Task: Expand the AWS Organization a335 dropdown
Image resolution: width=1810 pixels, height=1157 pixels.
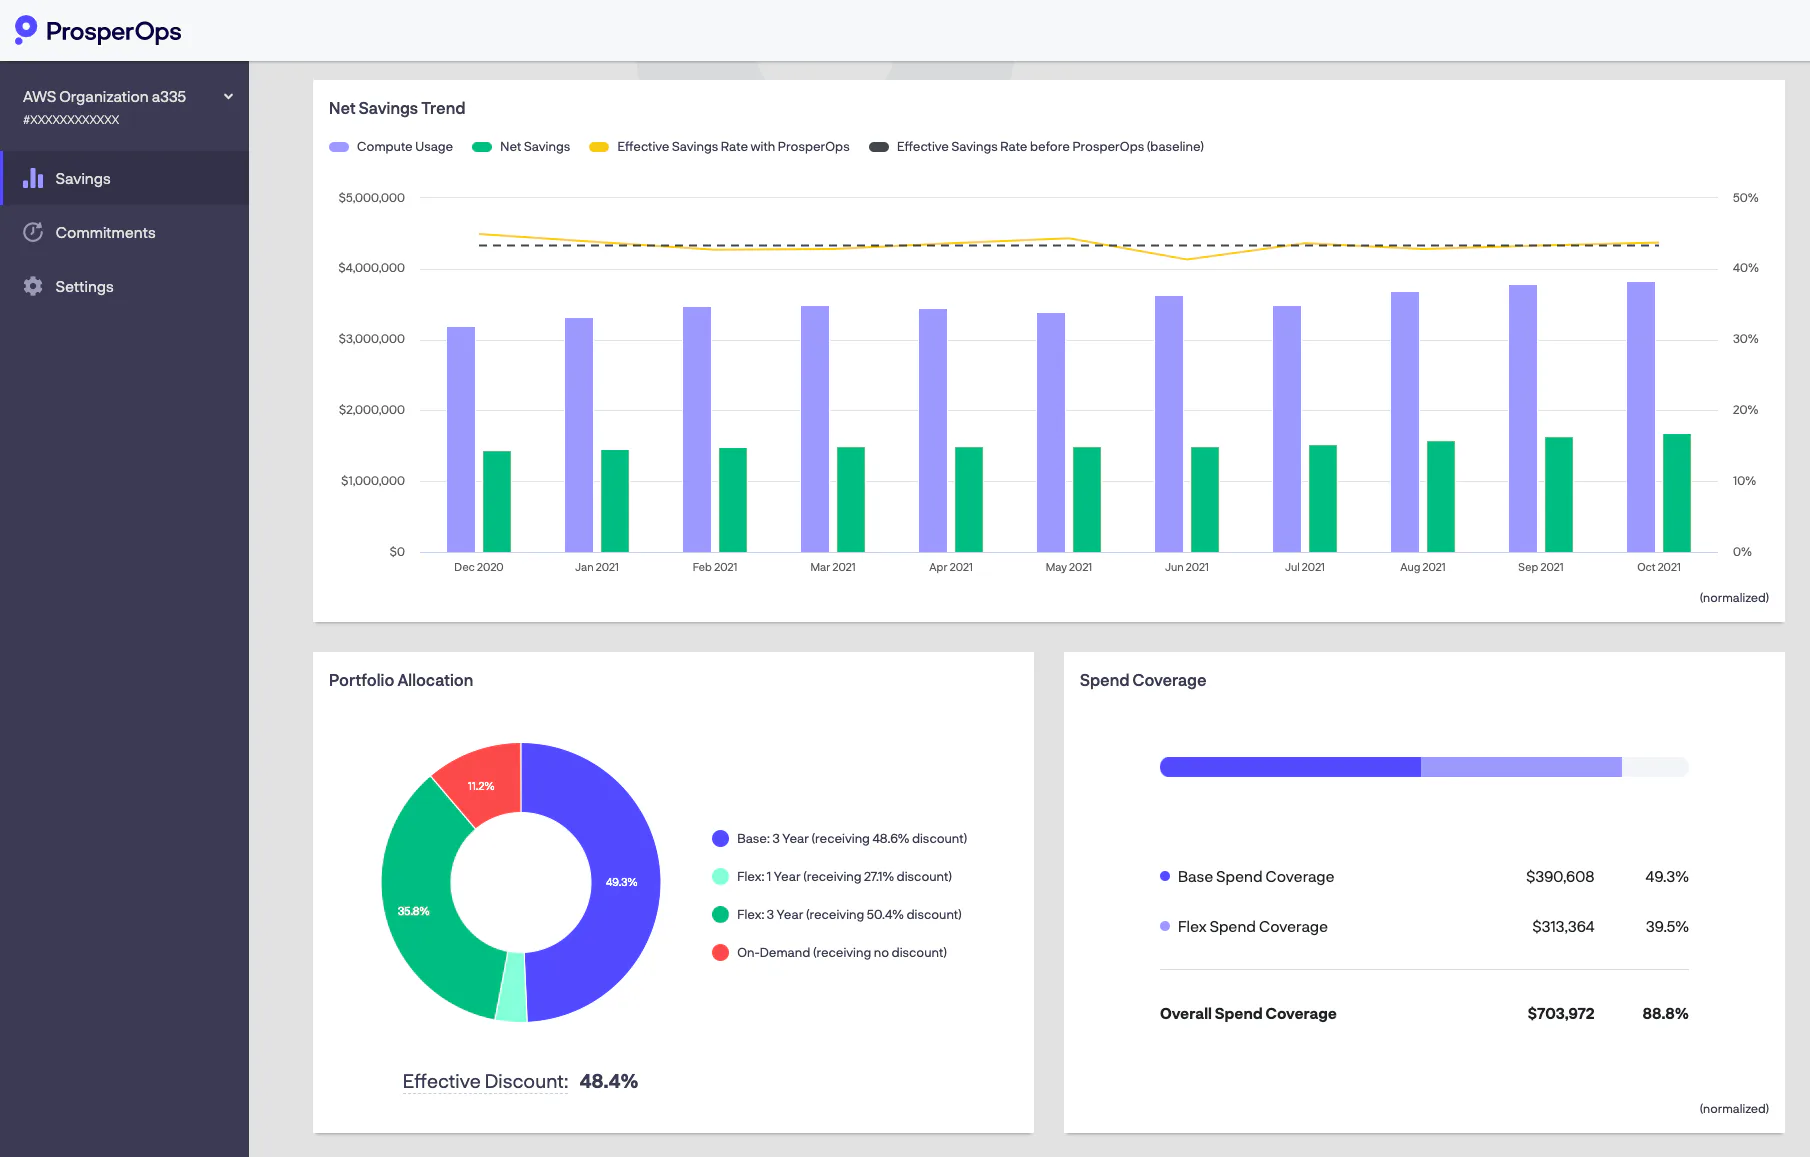Action: tap(228, 97)
